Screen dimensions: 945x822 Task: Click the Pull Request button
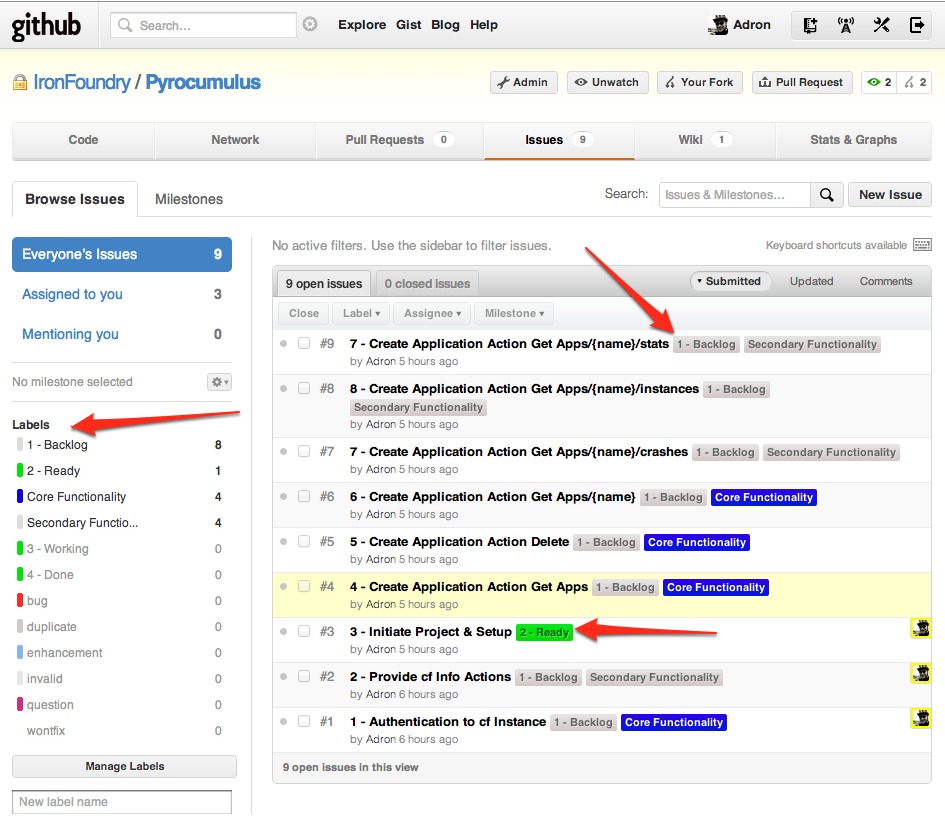tap(802, 82)
